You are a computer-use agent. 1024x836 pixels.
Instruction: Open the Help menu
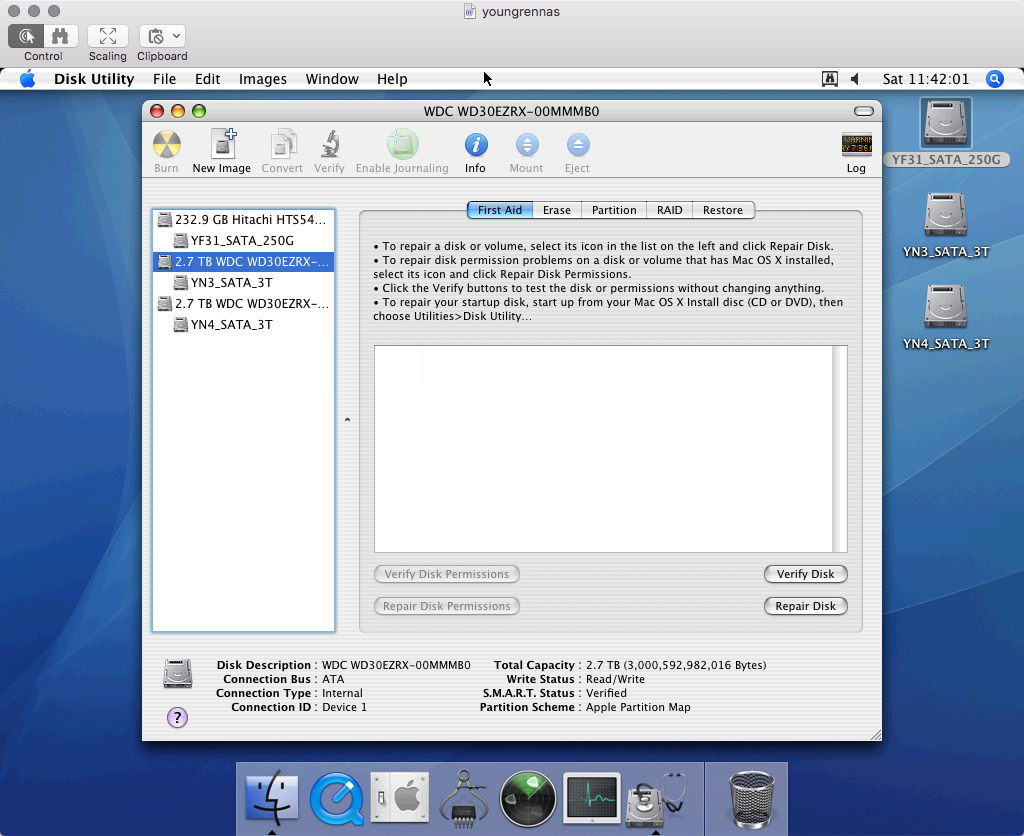point(392,79)
